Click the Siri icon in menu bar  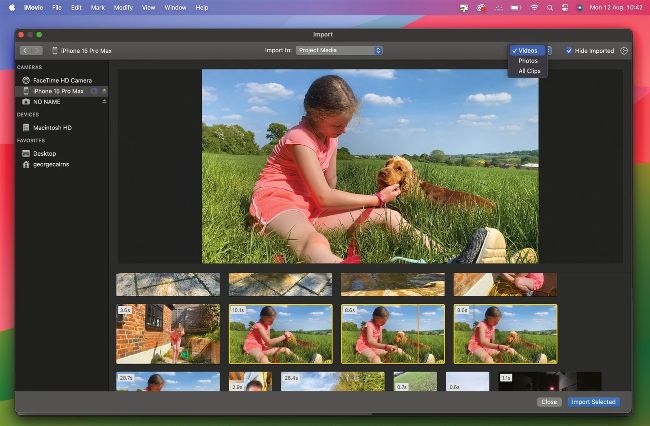tap(580, 7)
